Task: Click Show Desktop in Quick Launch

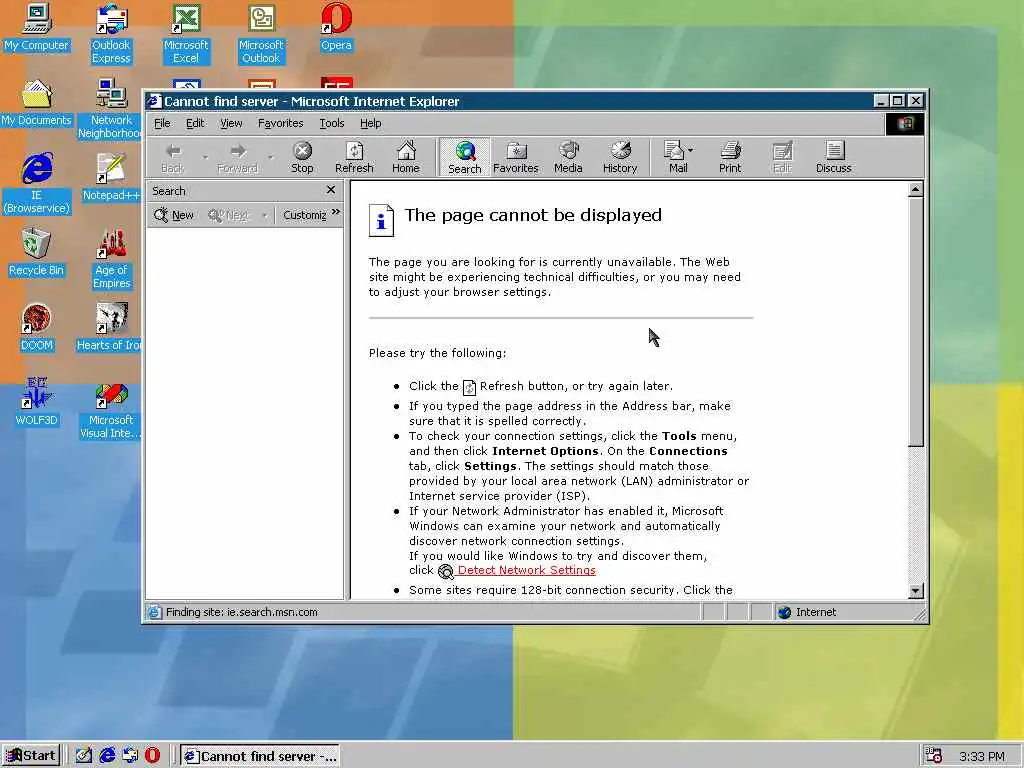Action: click(x=84, y=756)
